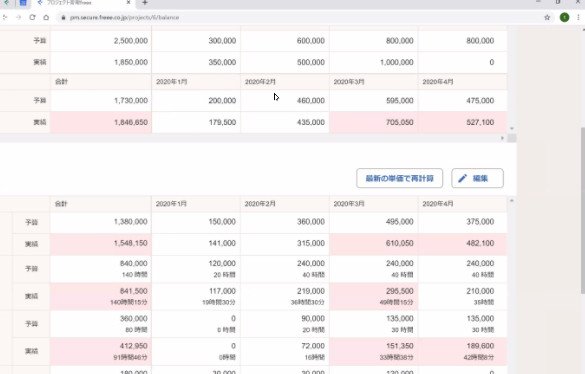Screen dimensions: 585x374
Task: Click the 90,000 20時間 cell
Action: point(285,324)
